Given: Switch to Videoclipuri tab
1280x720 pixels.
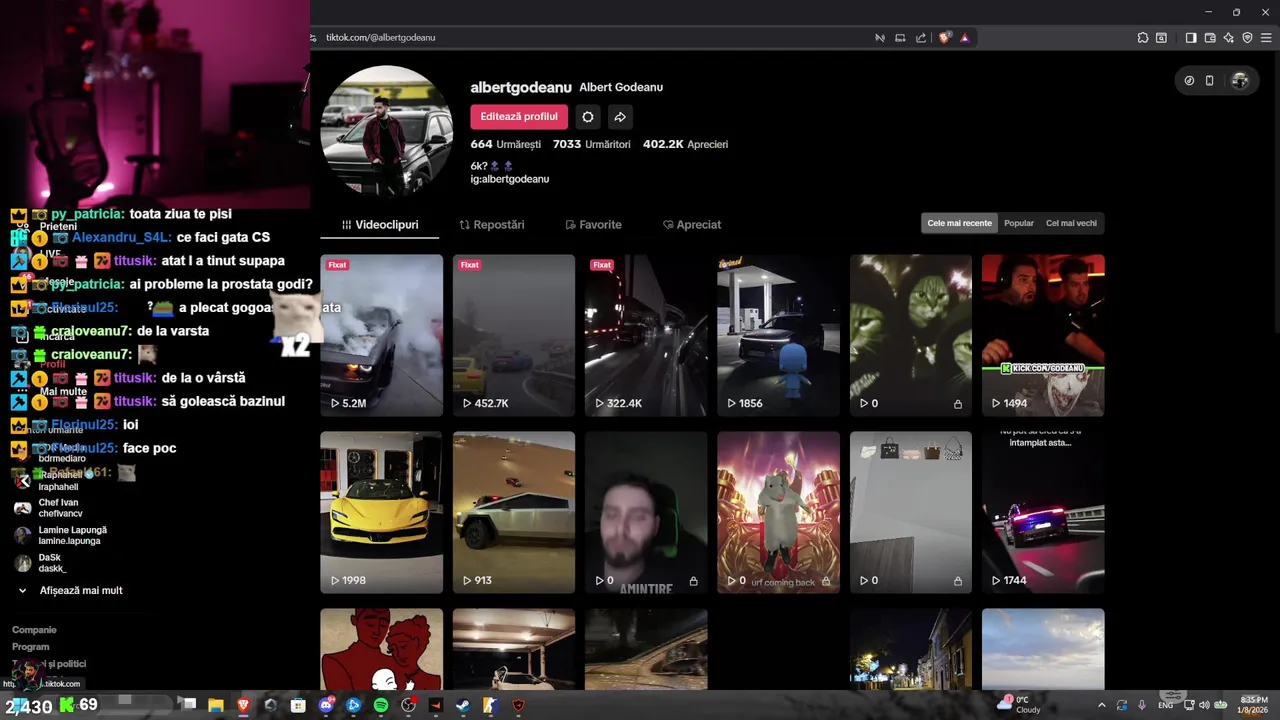Looking at the screenshot, I should 380,225.
